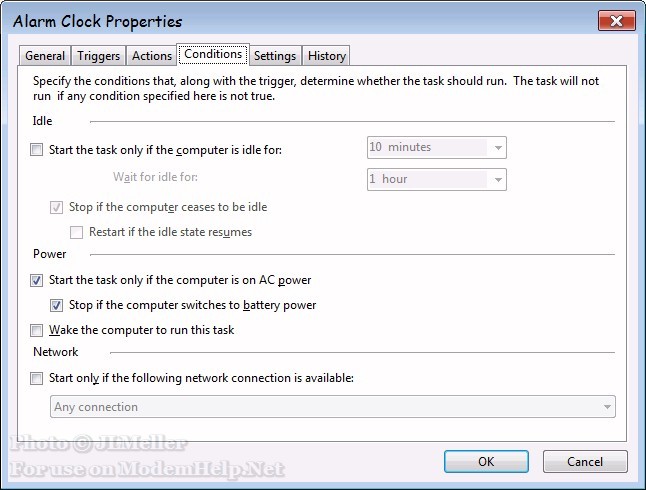This screenshot has width=646, height=490.
Task: Click the Alarm Clock Properties title bar
Action: click(x=300, y=21)
